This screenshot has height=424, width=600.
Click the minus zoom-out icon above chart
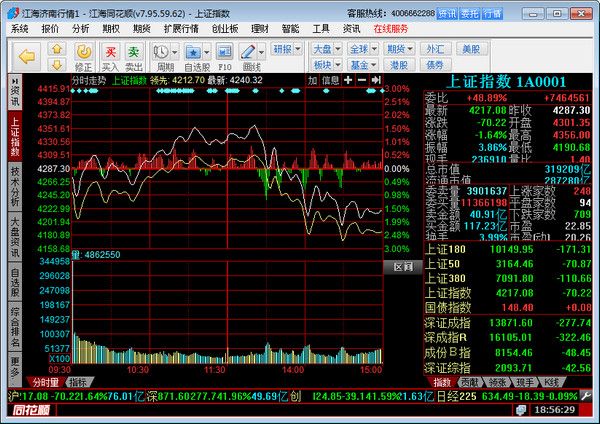pos(362,80)
